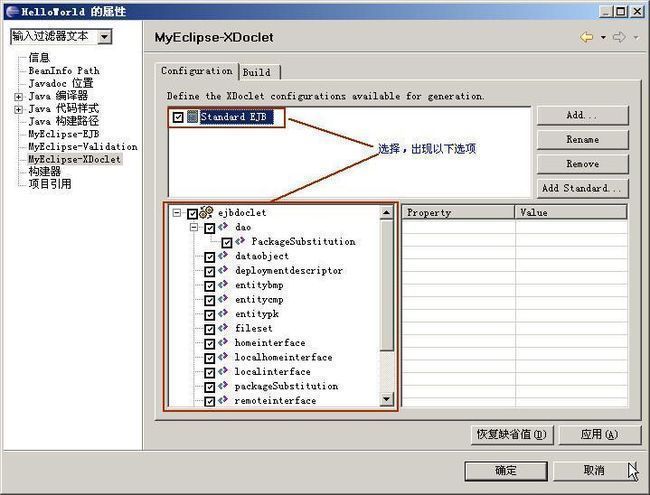Expand the Java 代码样式 tree node
Screen dimensions: 650x495
pyautogui.click(x=18, y=110)
